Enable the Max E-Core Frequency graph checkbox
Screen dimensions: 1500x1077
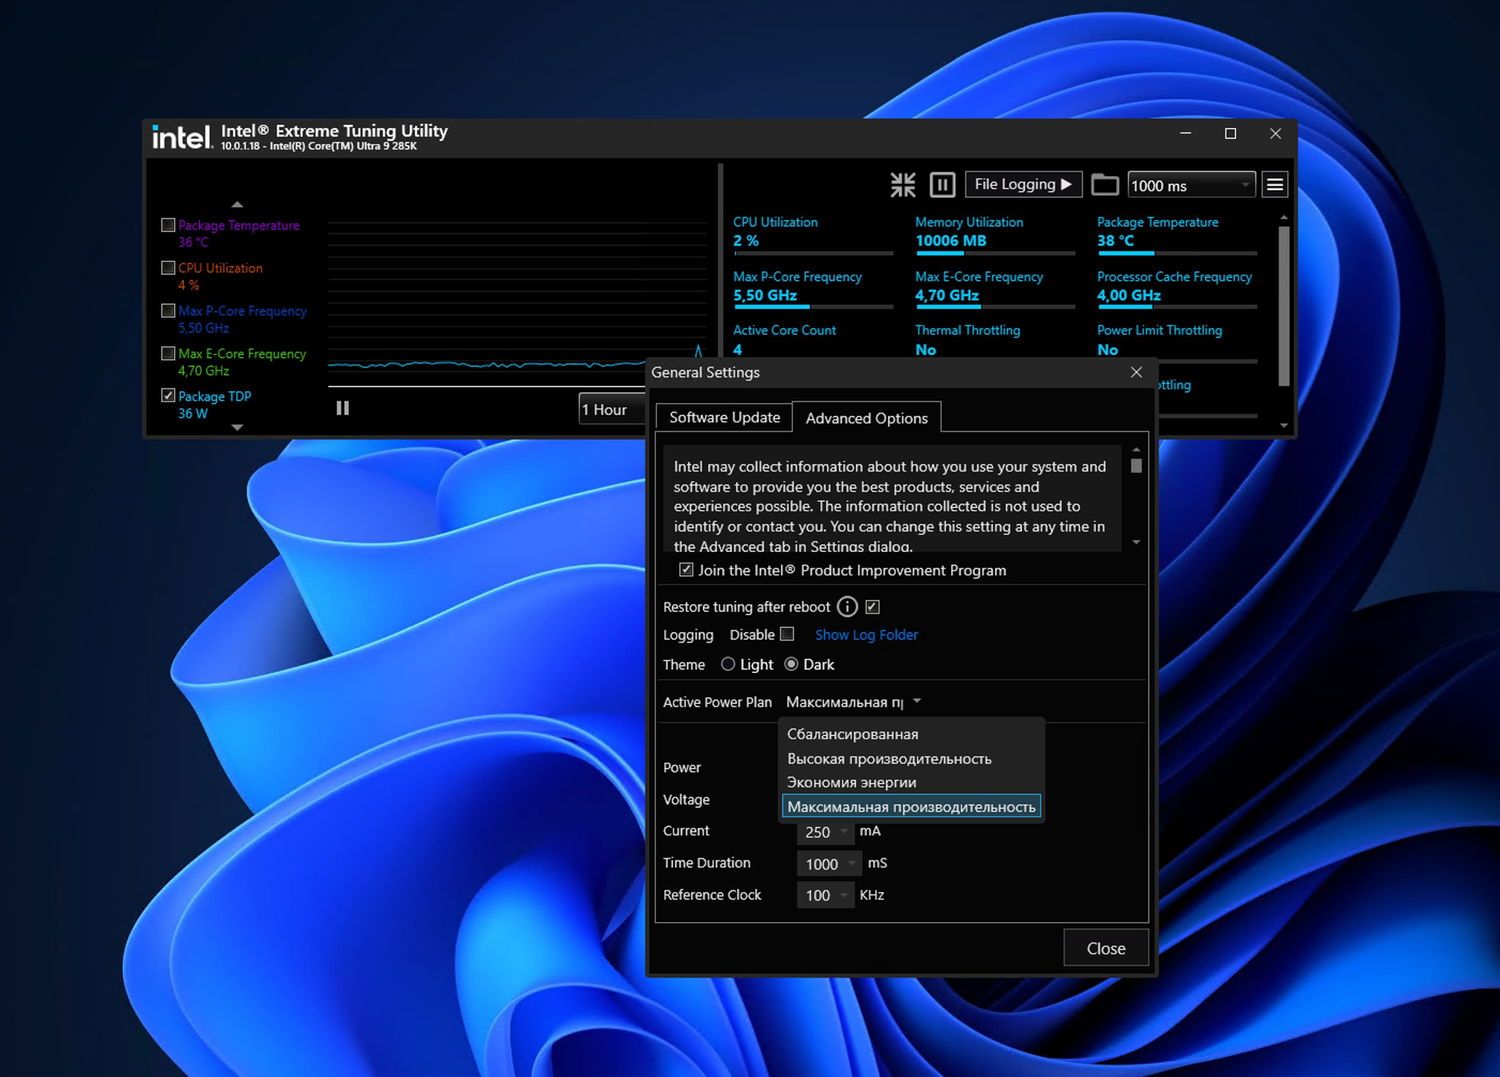coord(168,353)
